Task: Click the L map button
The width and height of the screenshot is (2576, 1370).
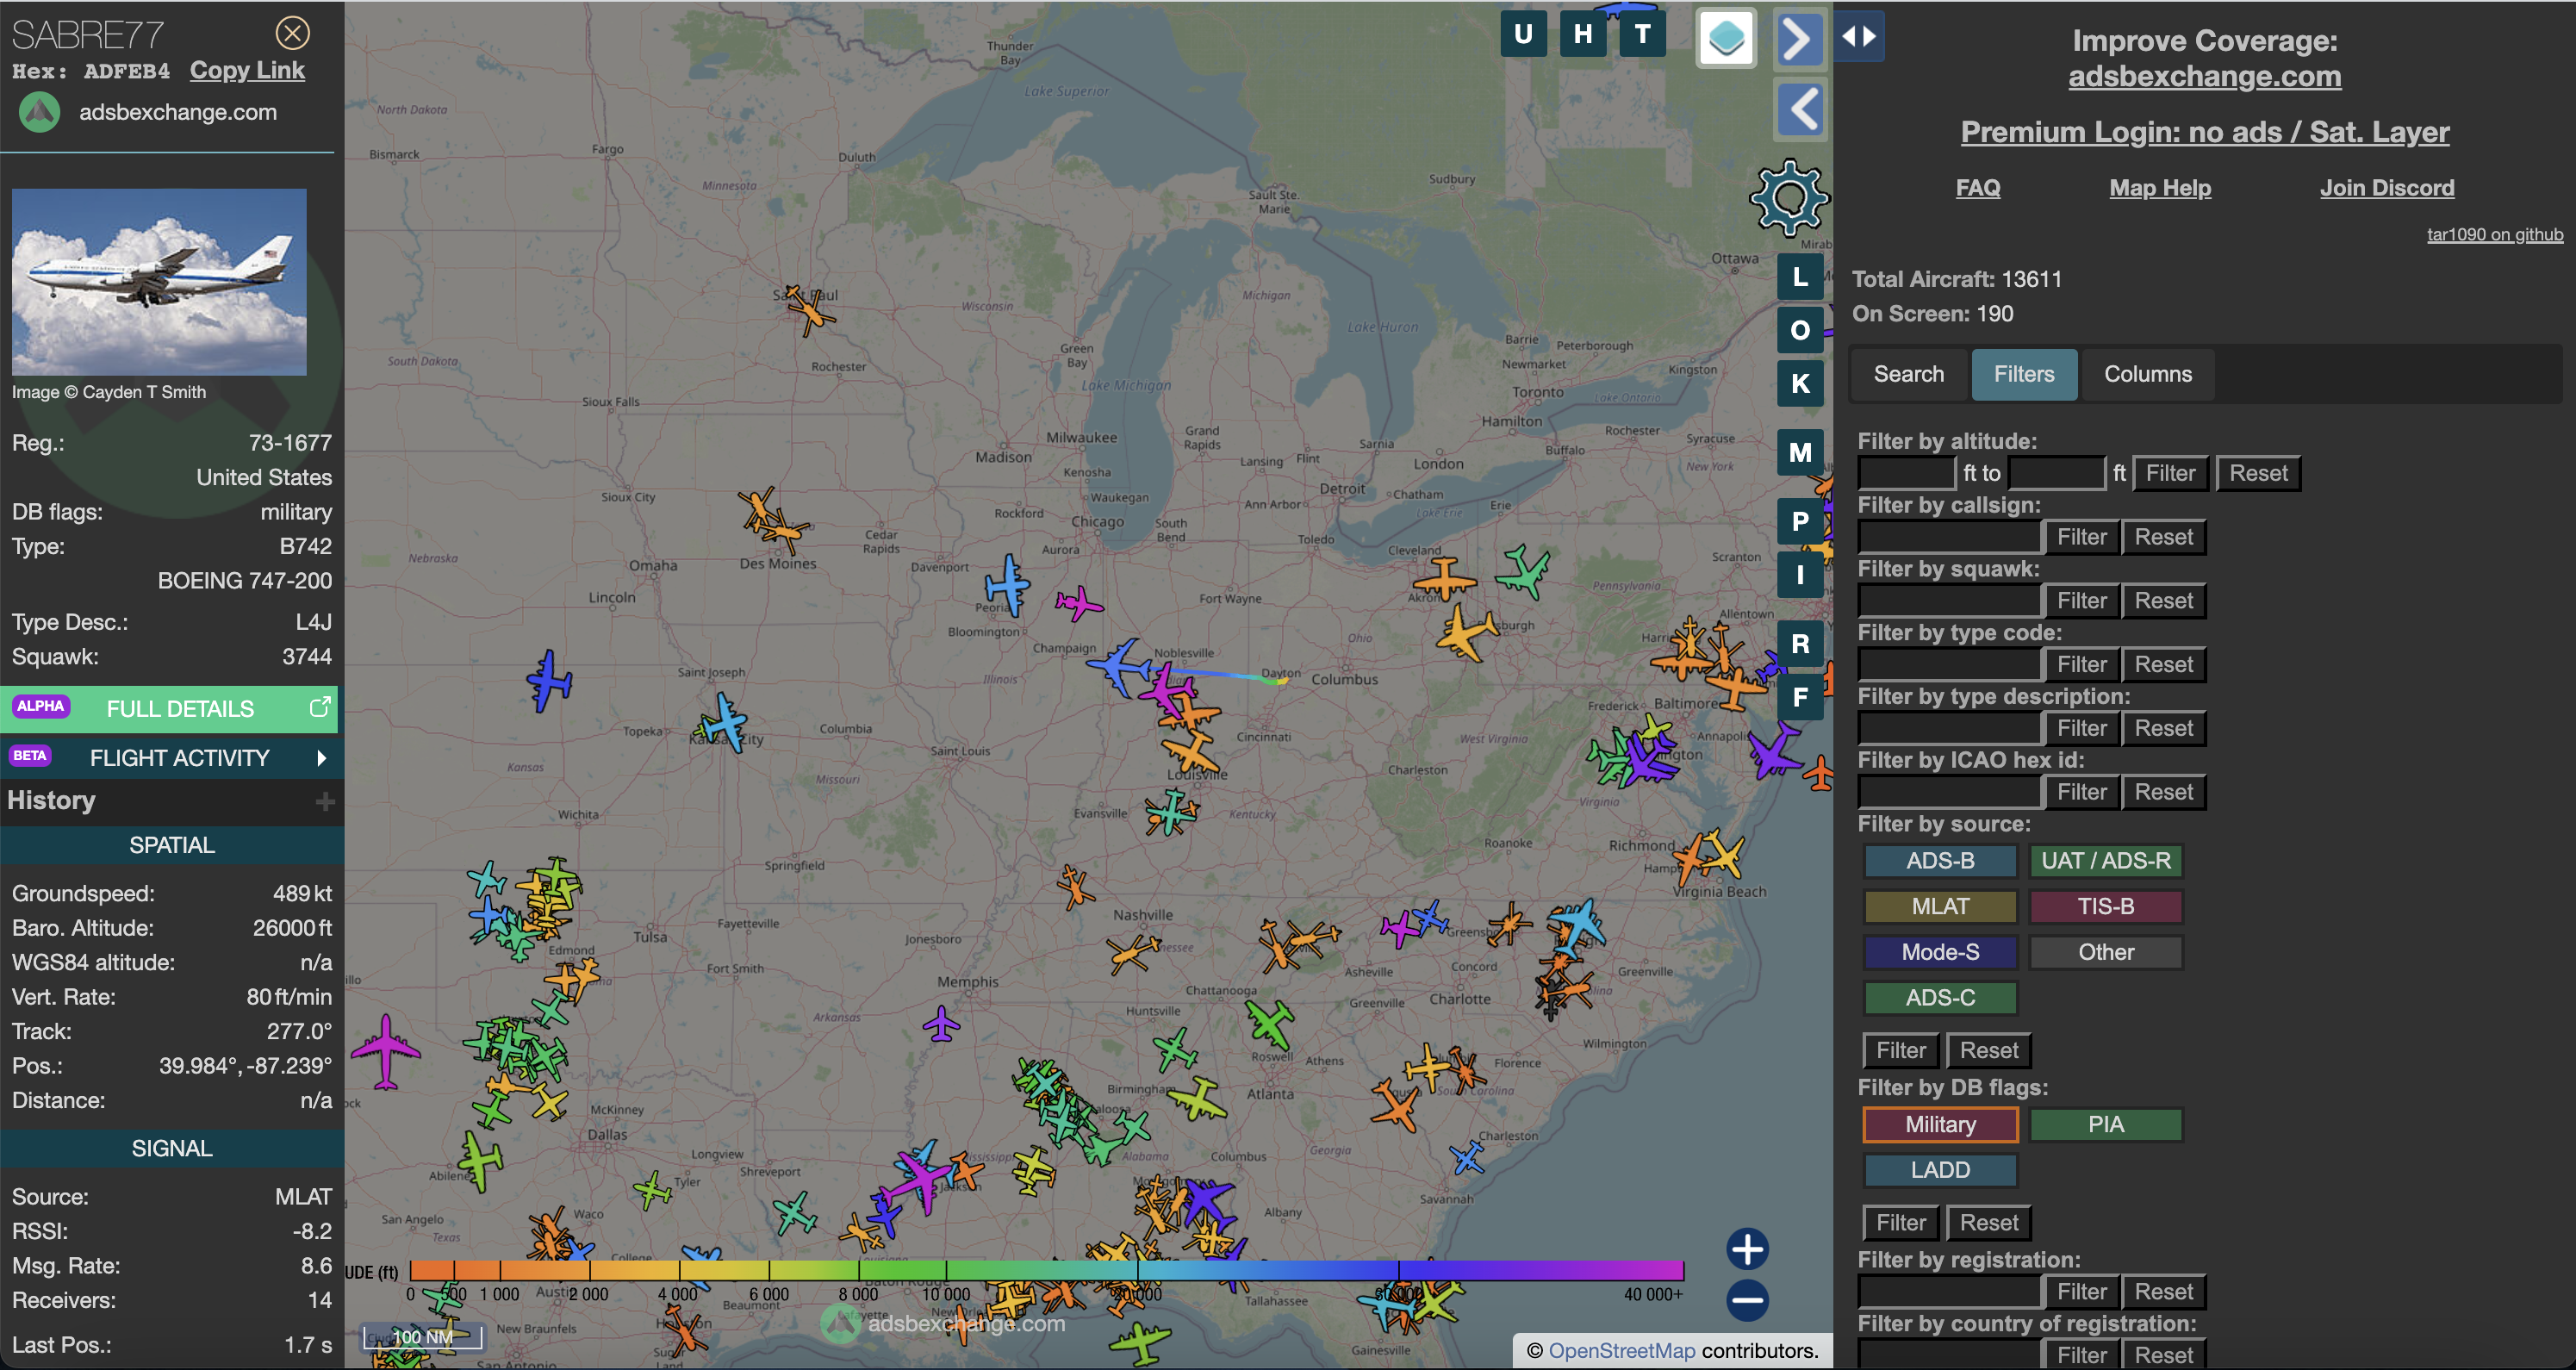Action: (x=1800, y=277)
